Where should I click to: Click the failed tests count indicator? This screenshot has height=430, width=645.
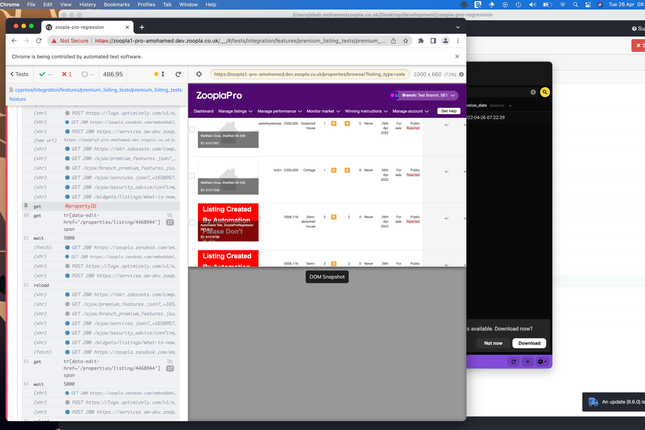pos(67,74)
